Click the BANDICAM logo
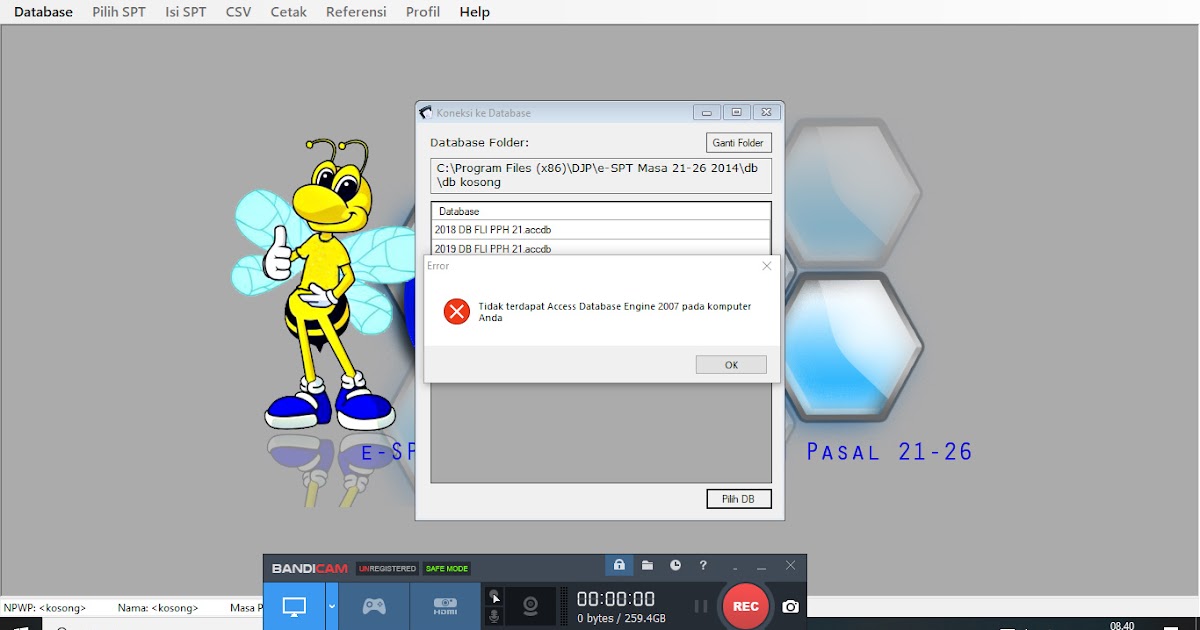Image resolution: width=1200 pixels, height=630 pixels. pos(310,568)
